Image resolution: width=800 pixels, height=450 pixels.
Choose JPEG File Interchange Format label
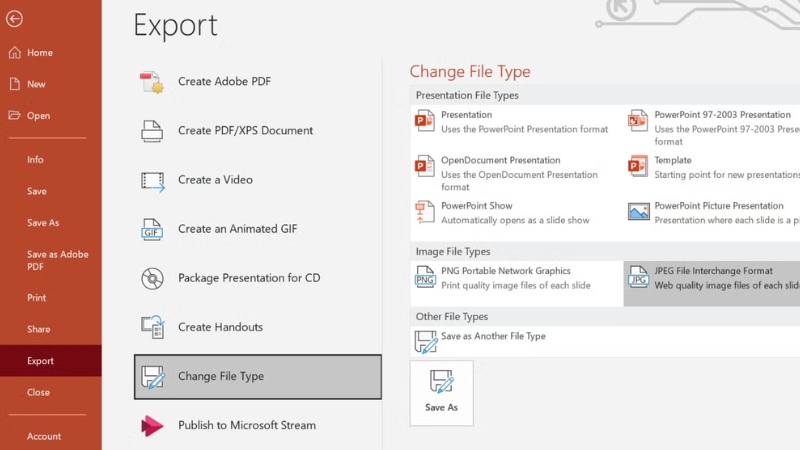pyautogui.click(x=713, y=271)
